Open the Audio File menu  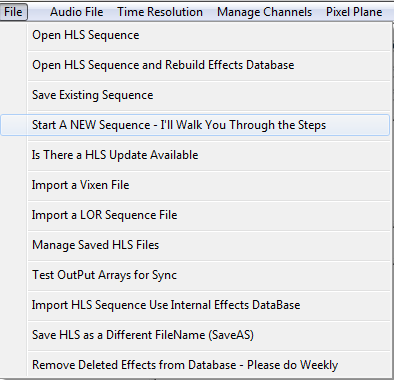coord(76,12)
